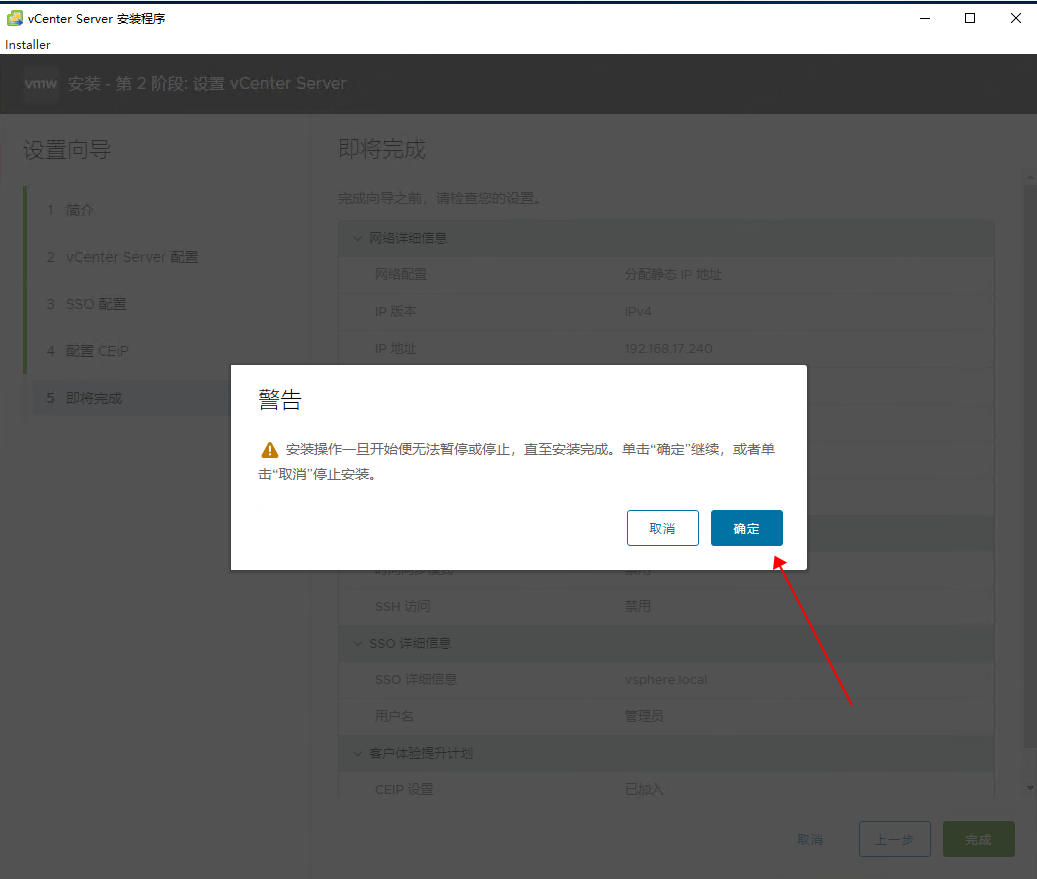
Task: Click 取消 in the 警告 dialog
Action: (663, 528)
